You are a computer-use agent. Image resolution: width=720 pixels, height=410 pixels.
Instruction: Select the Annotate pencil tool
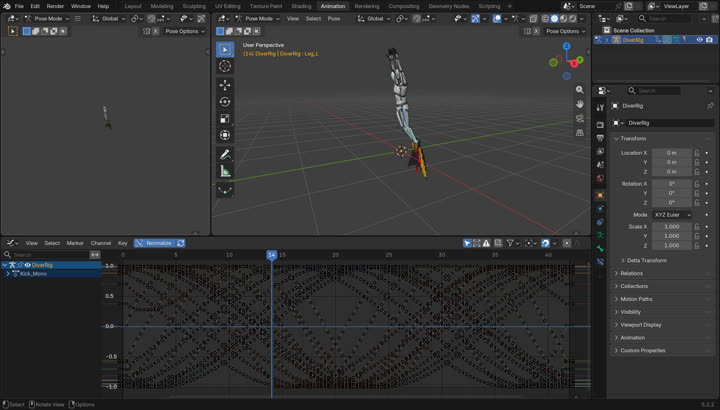pyautogui.click(x=225, y=154)
